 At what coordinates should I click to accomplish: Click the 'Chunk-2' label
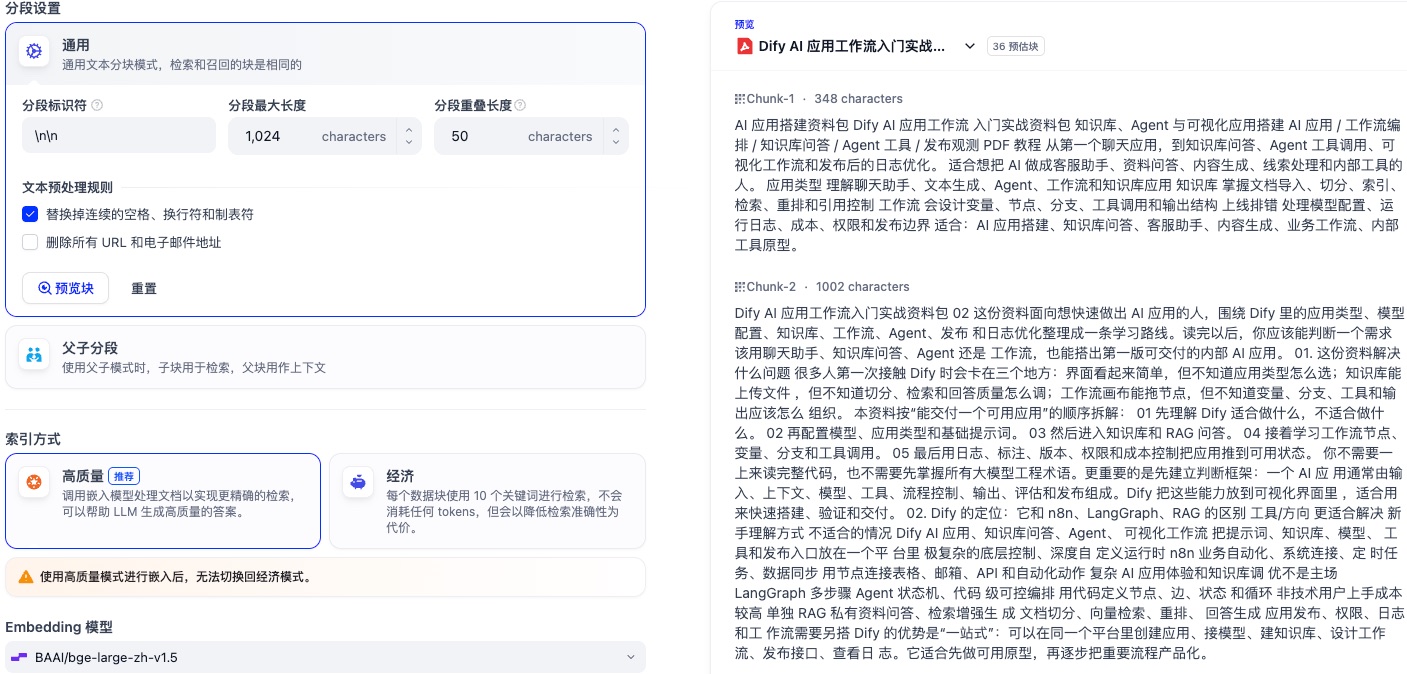771,287
